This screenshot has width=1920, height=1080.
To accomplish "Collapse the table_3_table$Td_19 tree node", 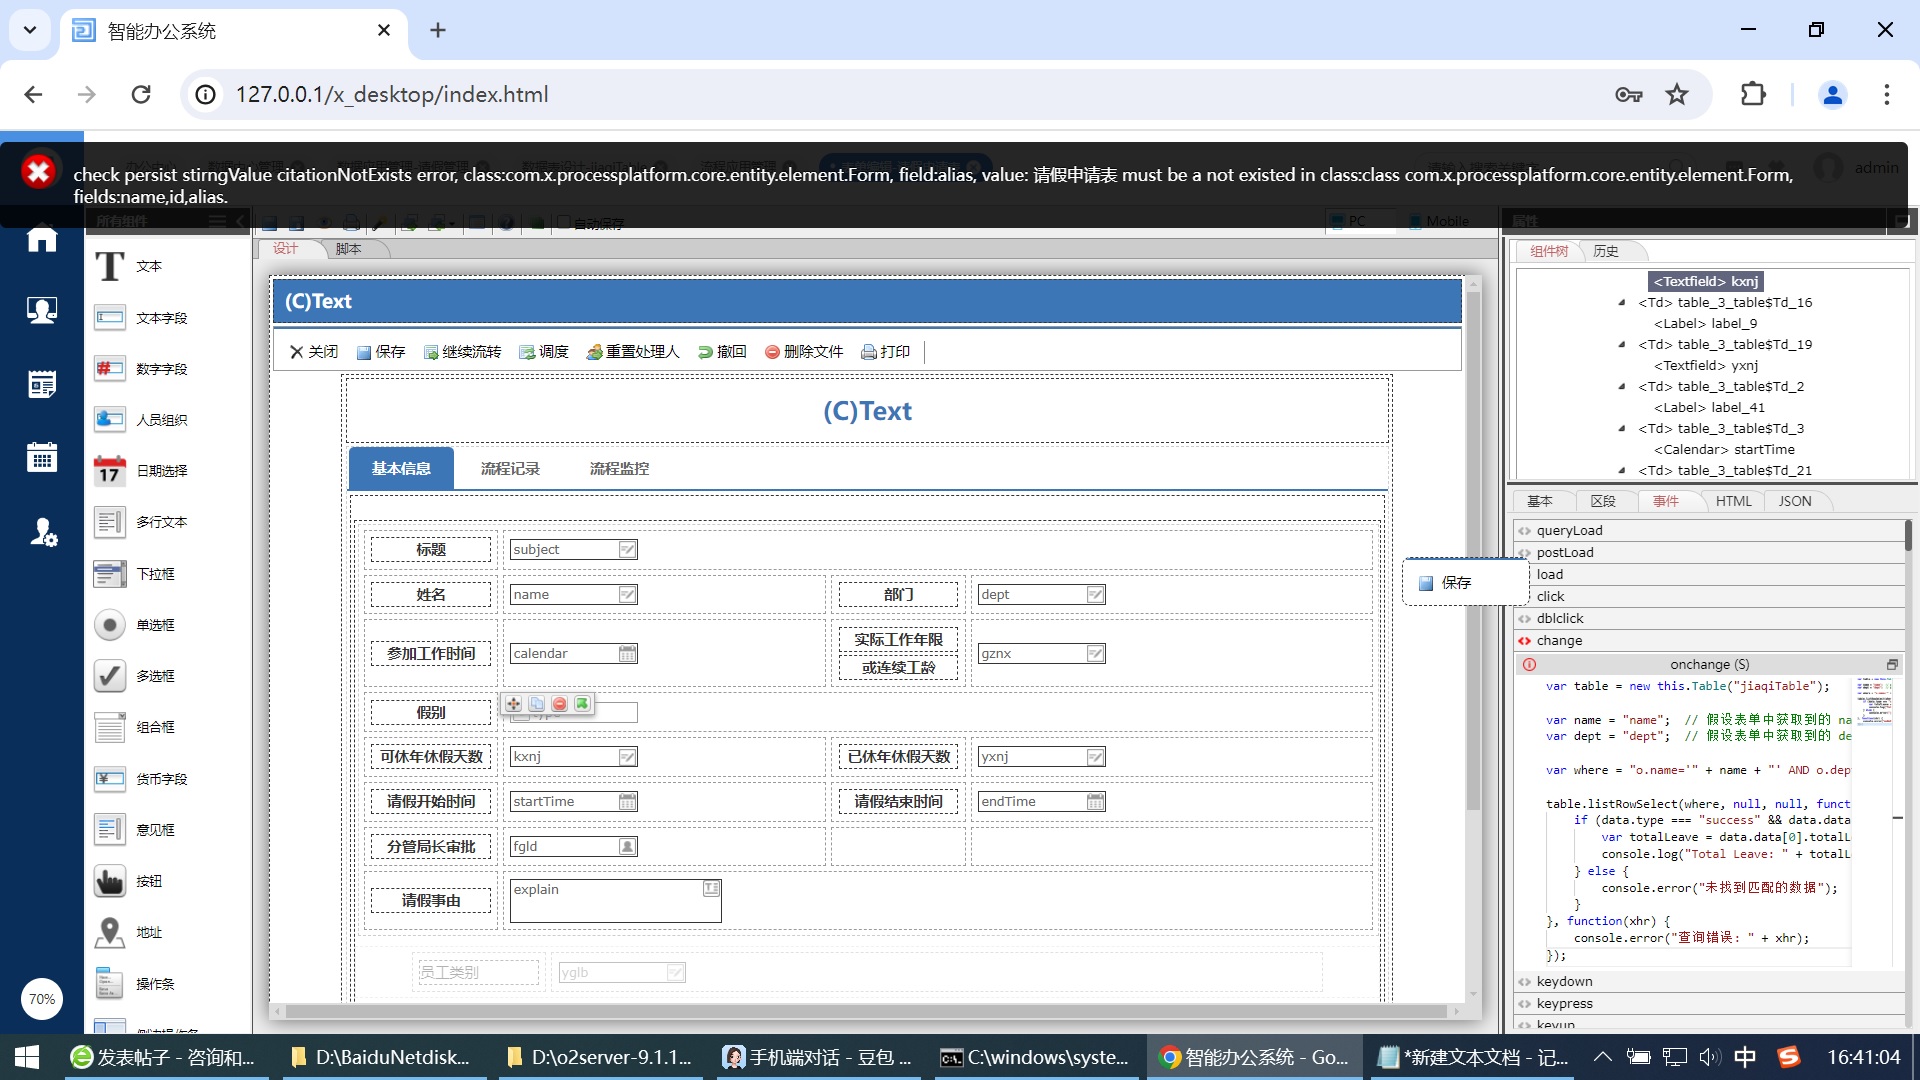I will click(1621, 344).
